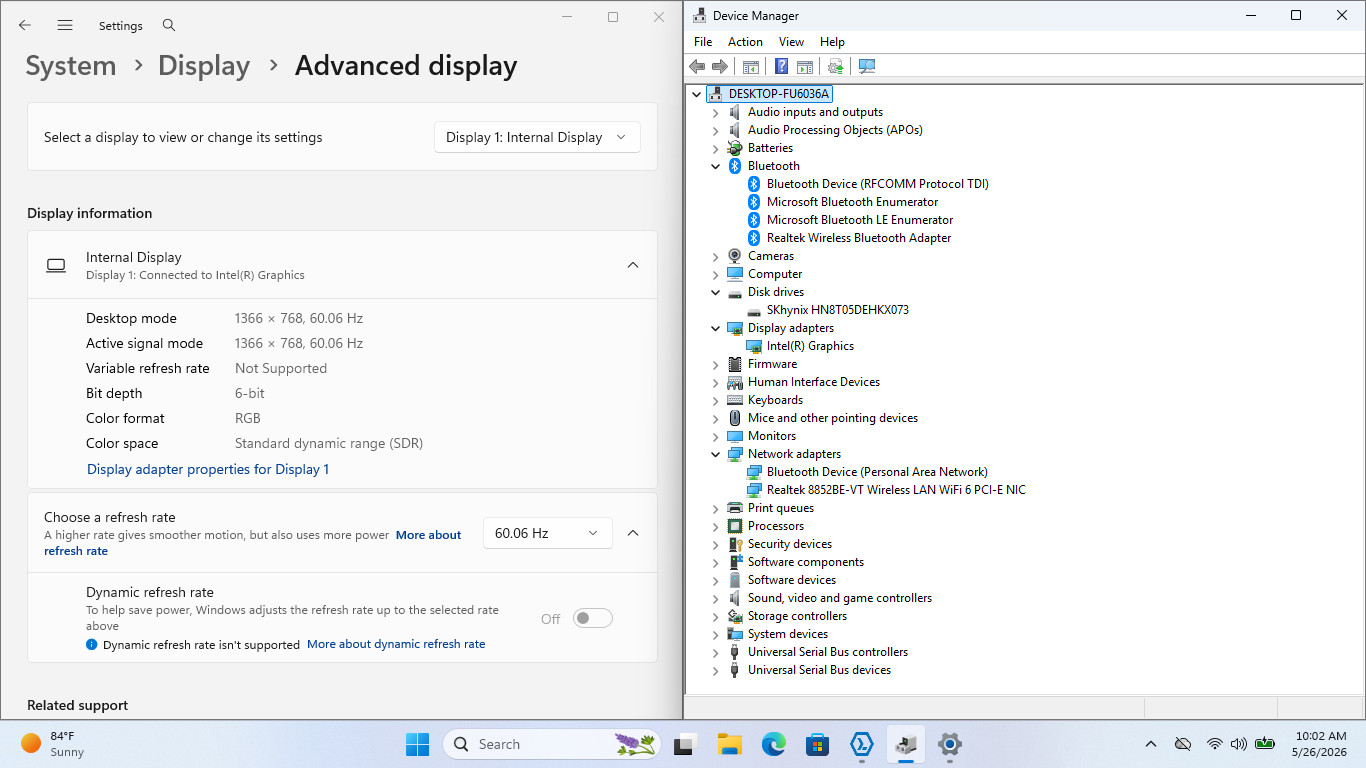
Task: Open the 60.06 Hz refresh rate dropdown
Action: [547, 533]
